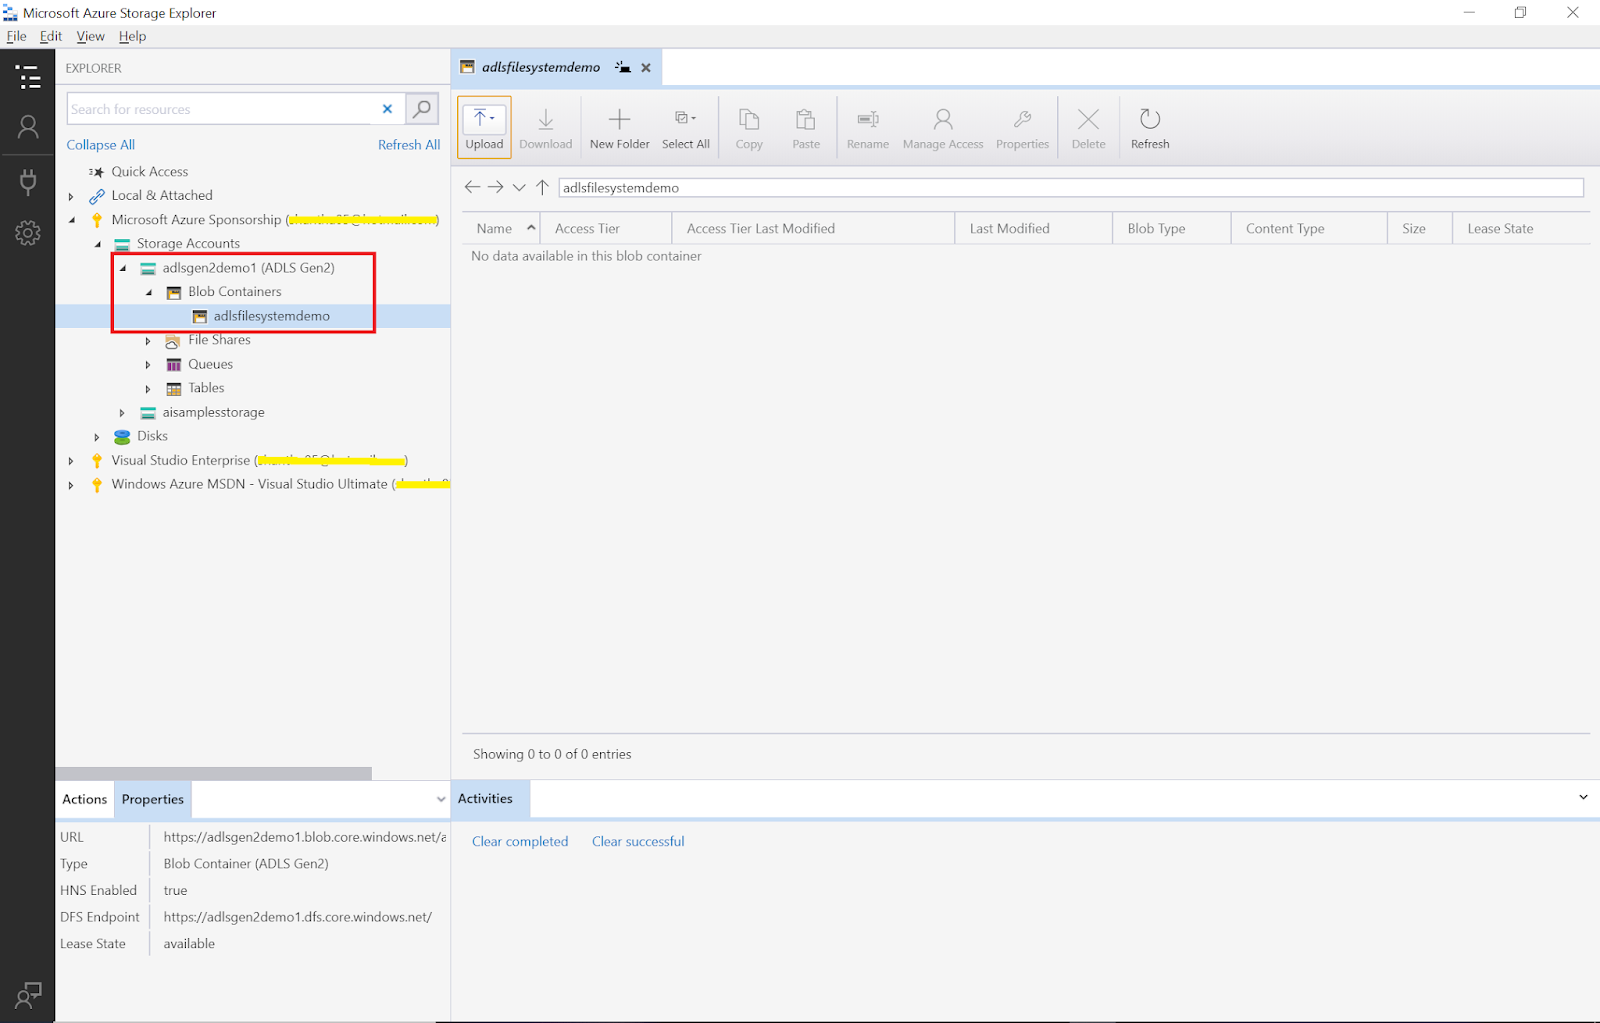This screenshot has height=1023, width=1600.
Task: Open the Edit menu
Action: [x=50, y=36]
